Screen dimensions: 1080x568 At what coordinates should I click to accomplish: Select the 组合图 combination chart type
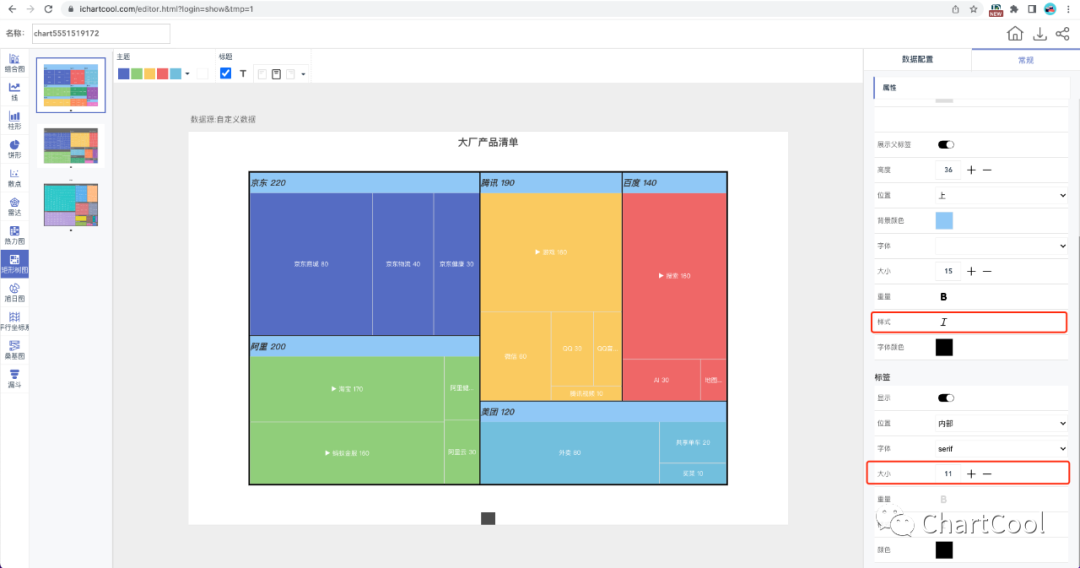click(14, 63)
